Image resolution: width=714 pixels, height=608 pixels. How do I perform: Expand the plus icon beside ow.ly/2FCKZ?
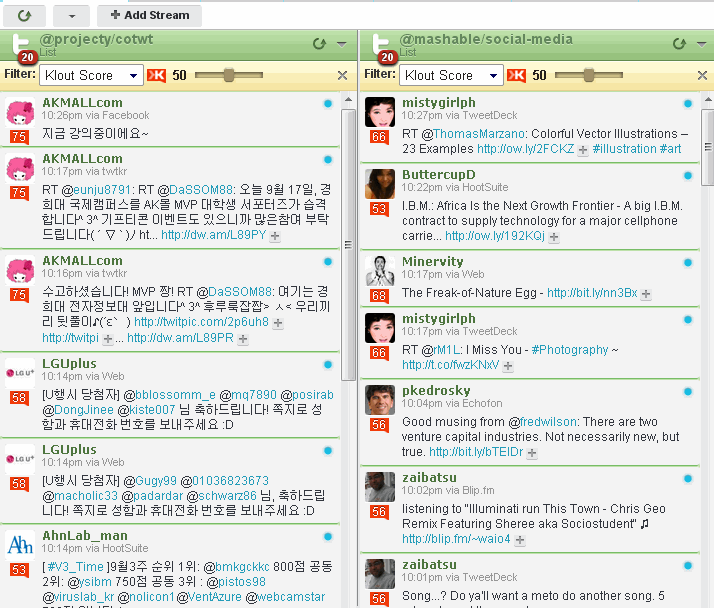pyautogui.click(x=583, y=150)
